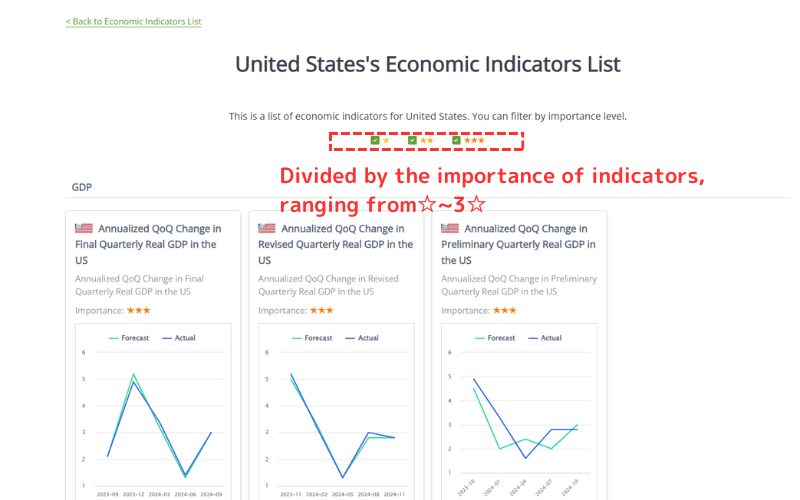
Task: Toggle the two-star importance checkbox
Action: [412, 141]
